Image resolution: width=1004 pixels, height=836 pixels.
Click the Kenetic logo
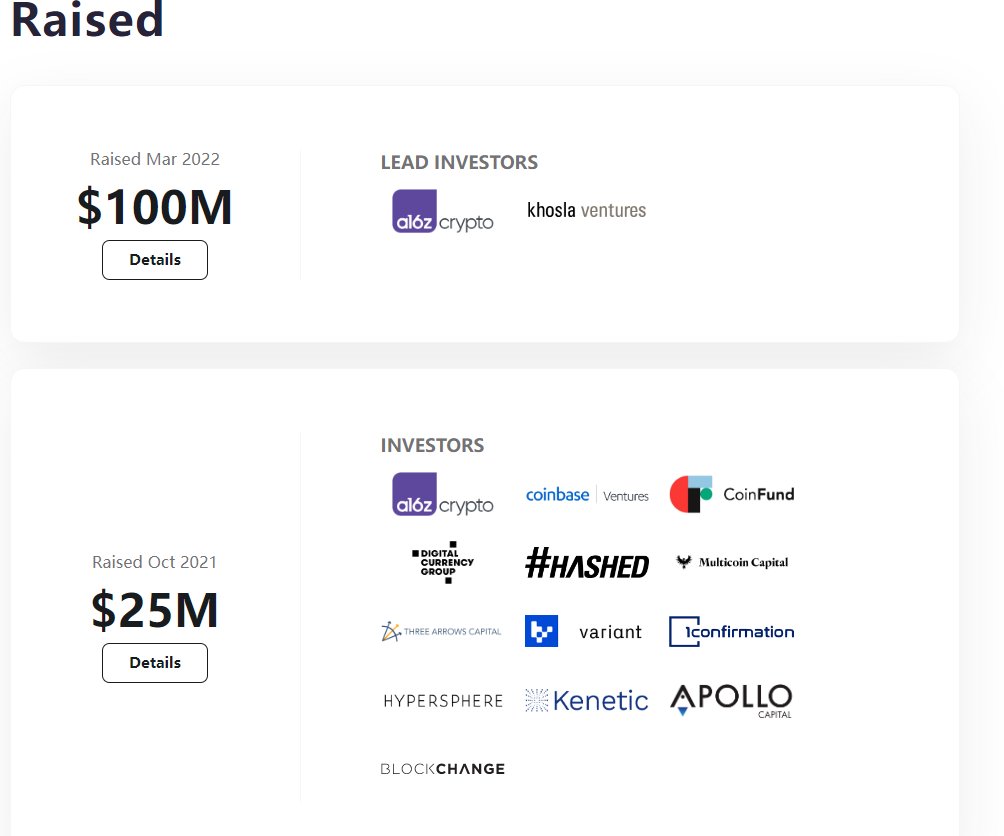click(x=587, y=701)
